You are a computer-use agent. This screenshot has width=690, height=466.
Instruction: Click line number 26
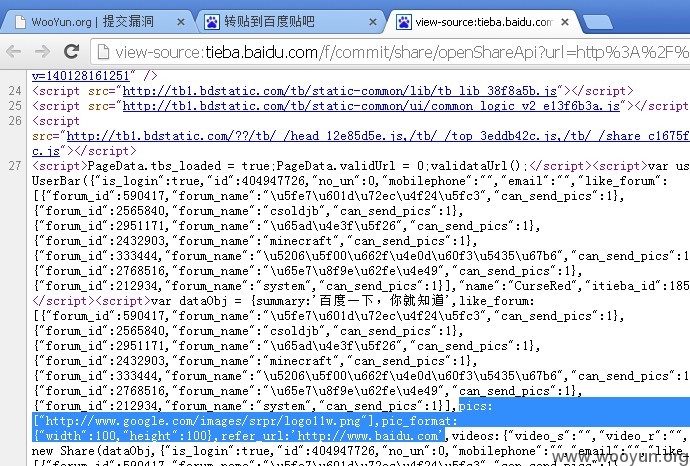pos(15,121)
